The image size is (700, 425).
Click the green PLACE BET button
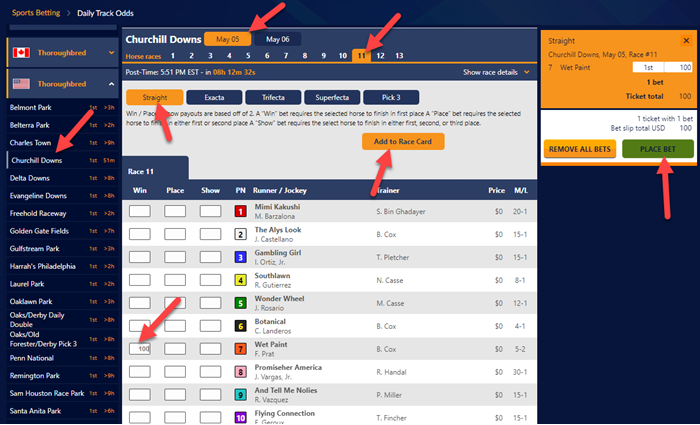[658, 149]
